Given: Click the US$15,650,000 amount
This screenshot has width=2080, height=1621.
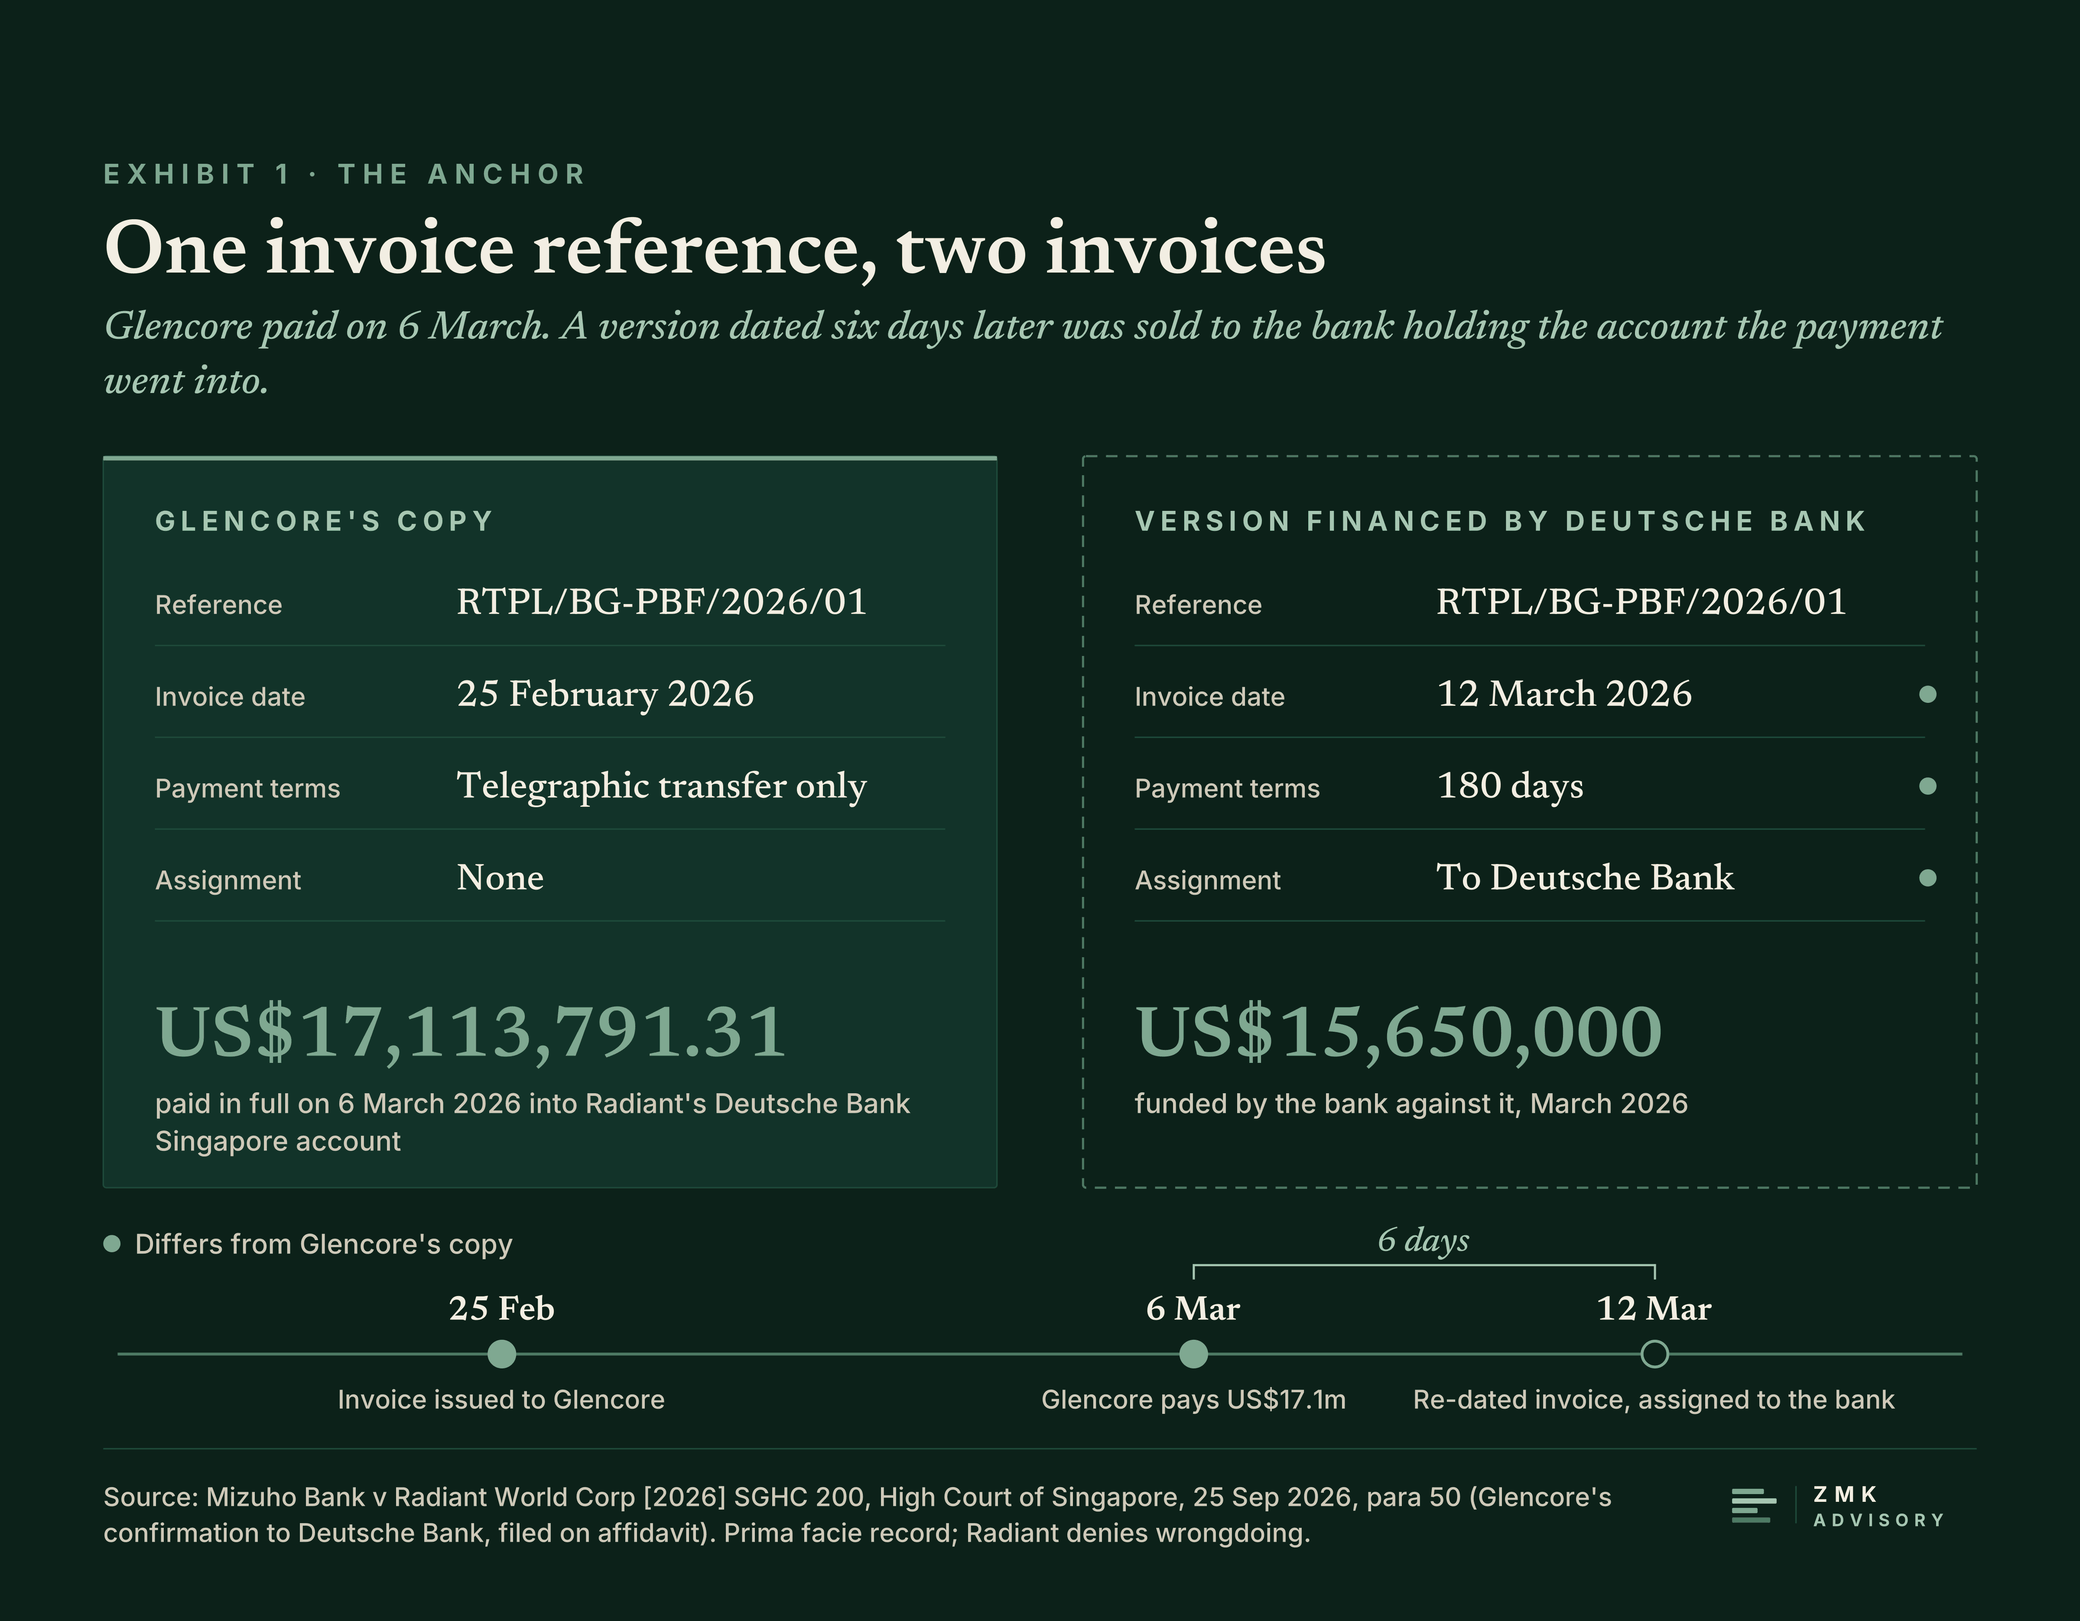Looking at the screenshot, I should [x=1398, y=1032].
